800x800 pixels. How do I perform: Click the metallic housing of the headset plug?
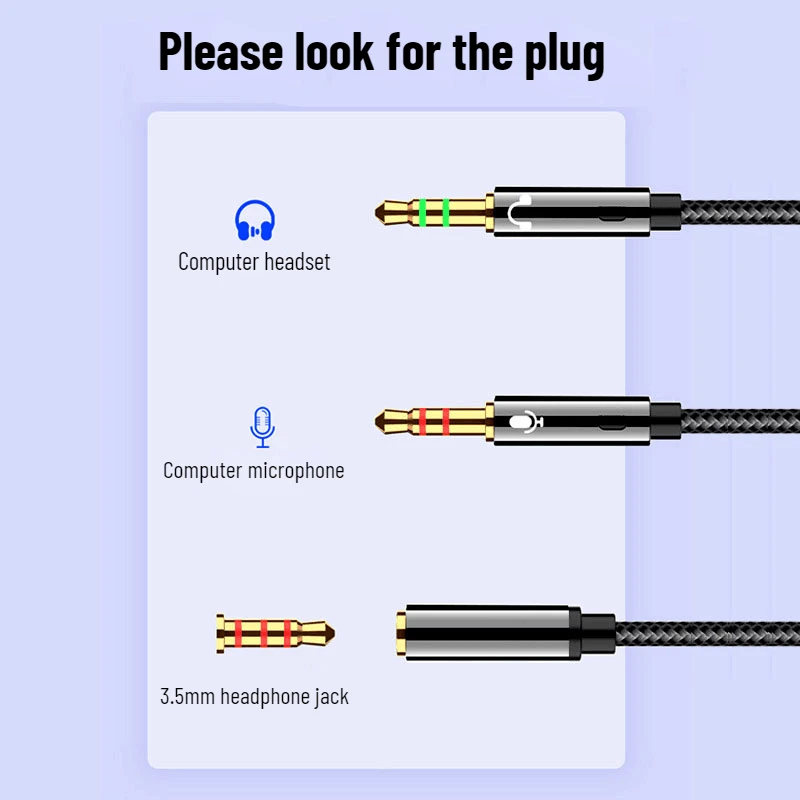tap(572, 212)
